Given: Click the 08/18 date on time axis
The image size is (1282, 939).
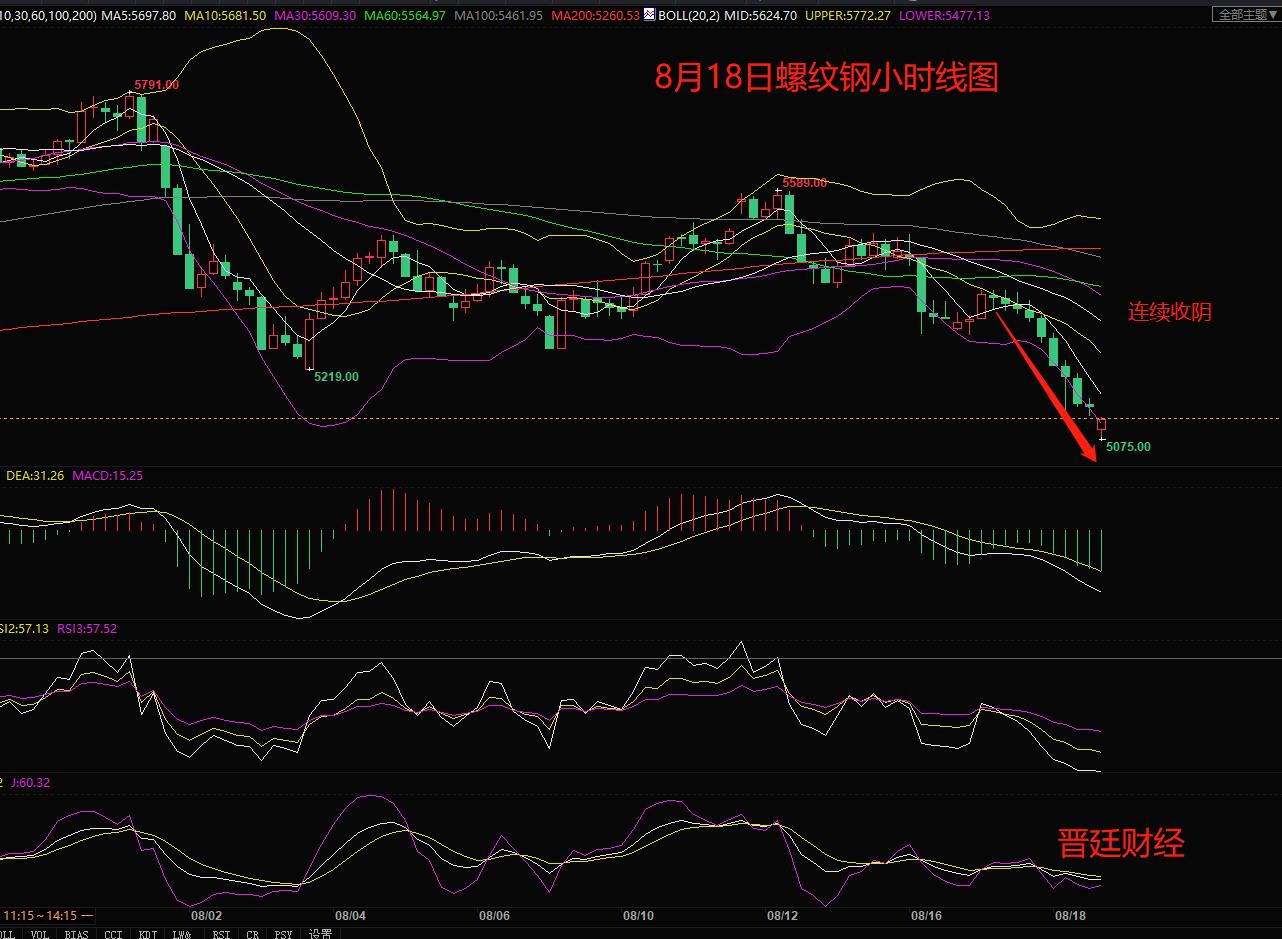Looking at the screenshot, I should coord(1072,915).
